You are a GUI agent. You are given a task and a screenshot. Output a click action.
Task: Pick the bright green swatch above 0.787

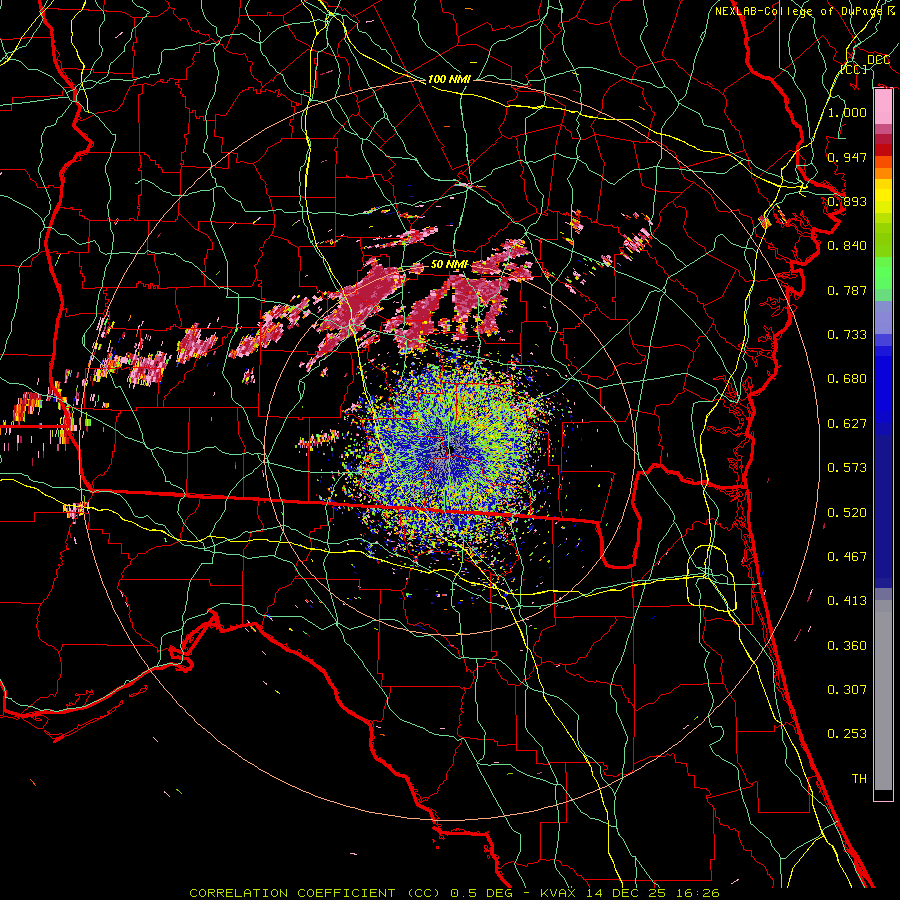(883, 273)
